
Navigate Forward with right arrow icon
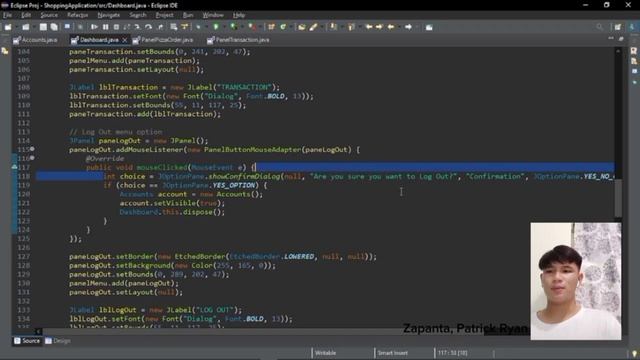point(408,27)
